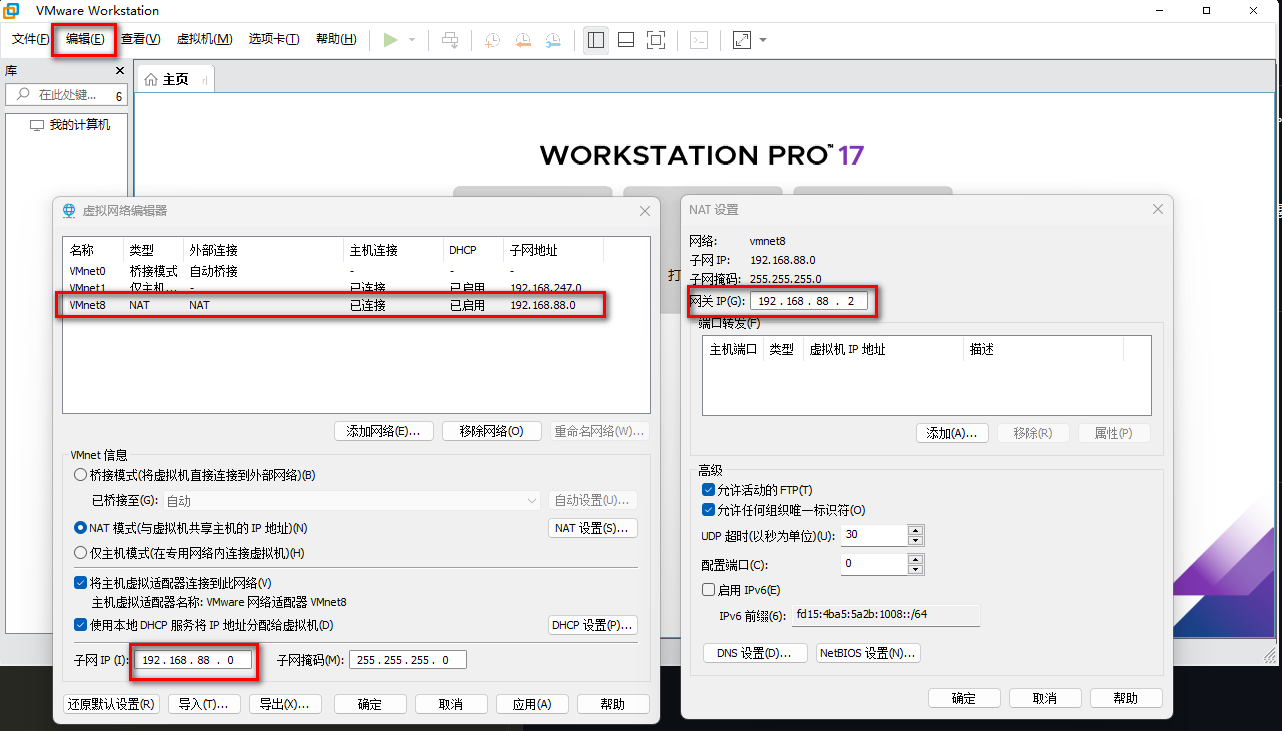The width and height of the screenshot is (1282, 731).
Task: Click the 移除网络(O) button
Action: [x=491, y=431]
